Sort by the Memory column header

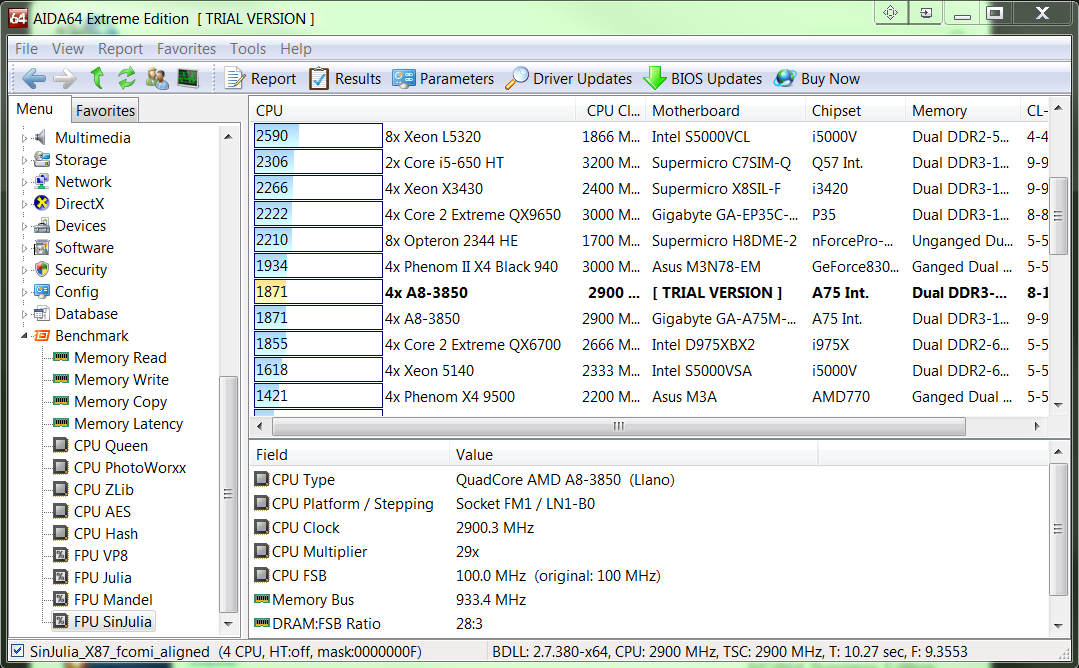(963, 111)
